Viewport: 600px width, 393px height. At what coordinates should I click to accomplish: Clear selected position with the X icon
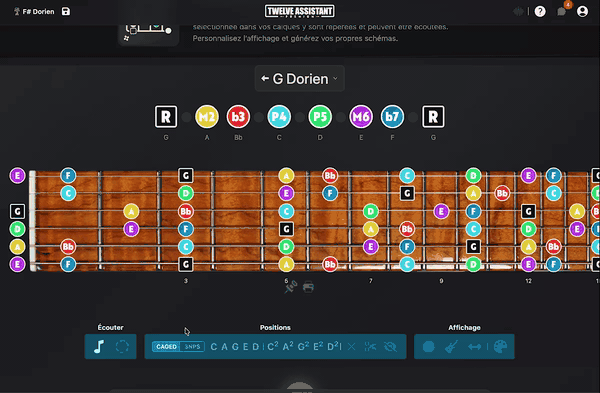[x=351, y=347]
